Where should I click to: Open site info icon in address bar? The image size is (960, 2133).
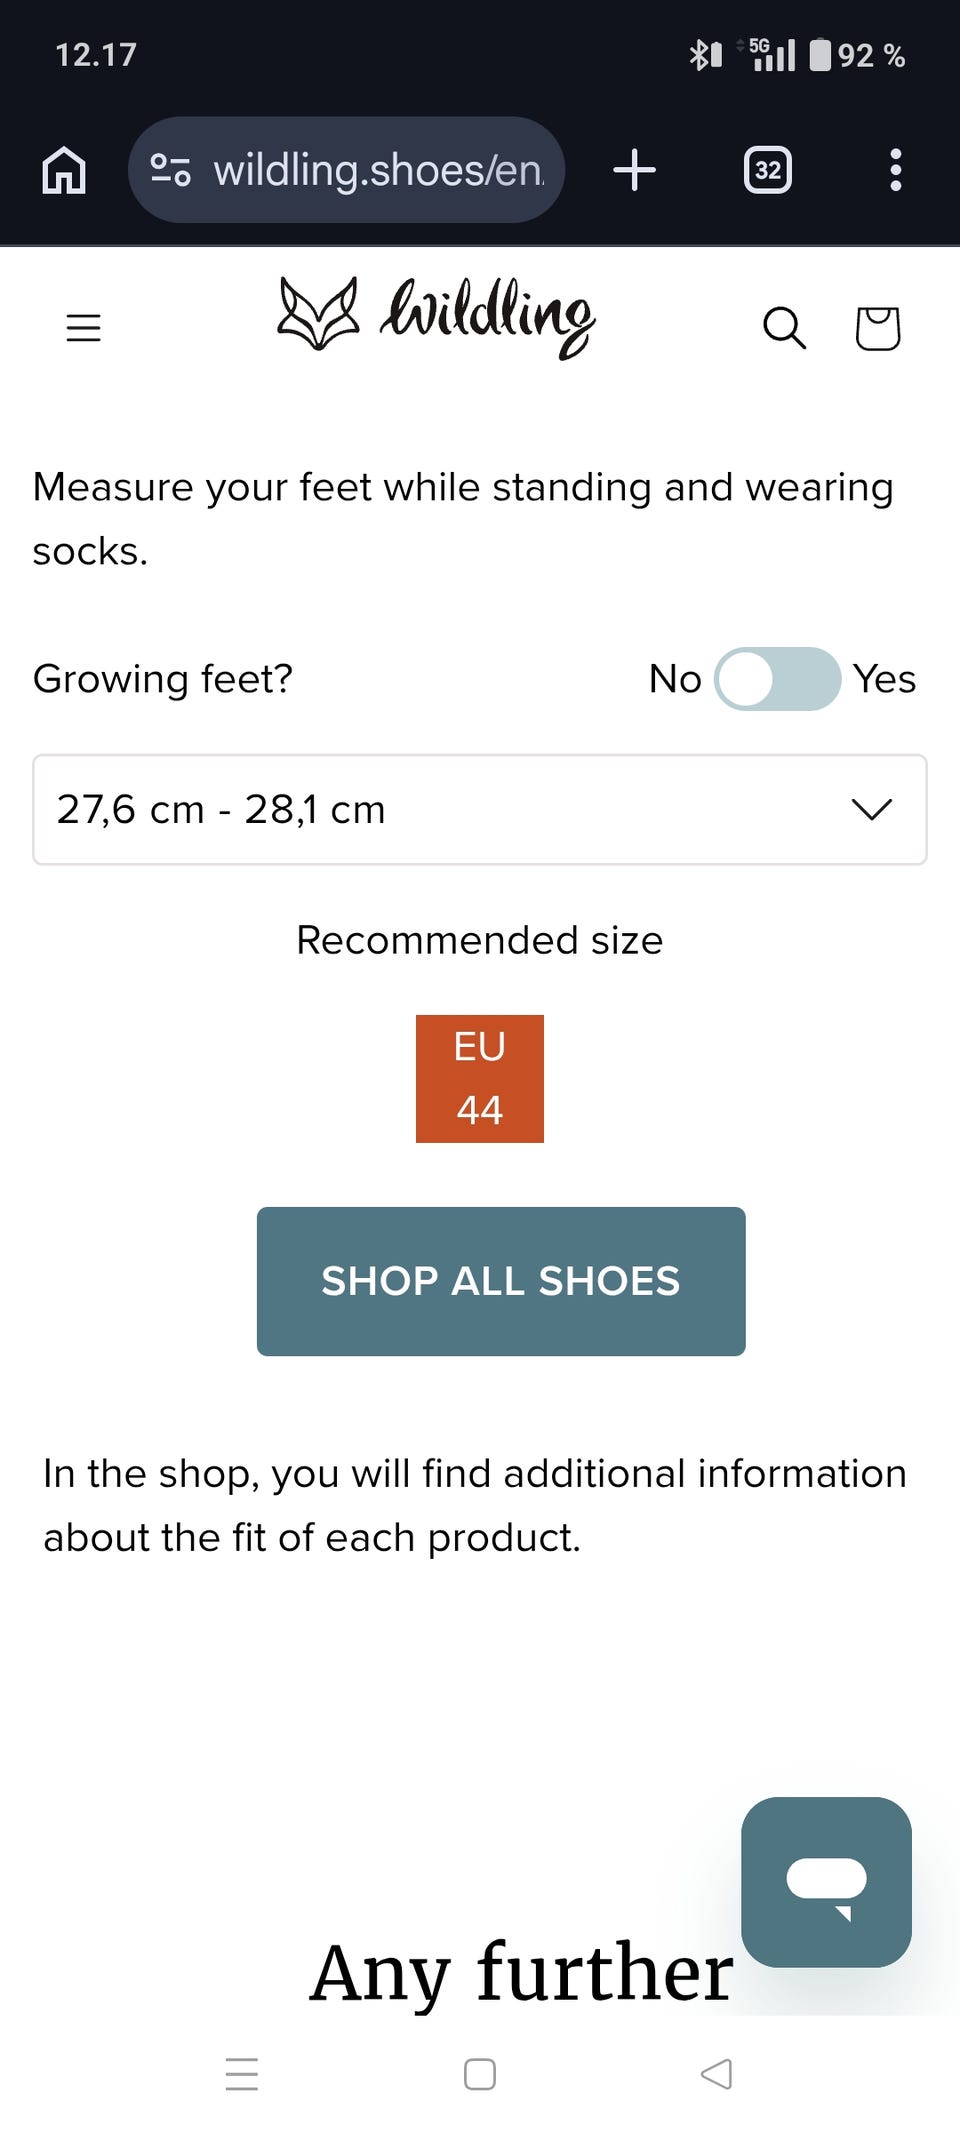tap(170, 170)
